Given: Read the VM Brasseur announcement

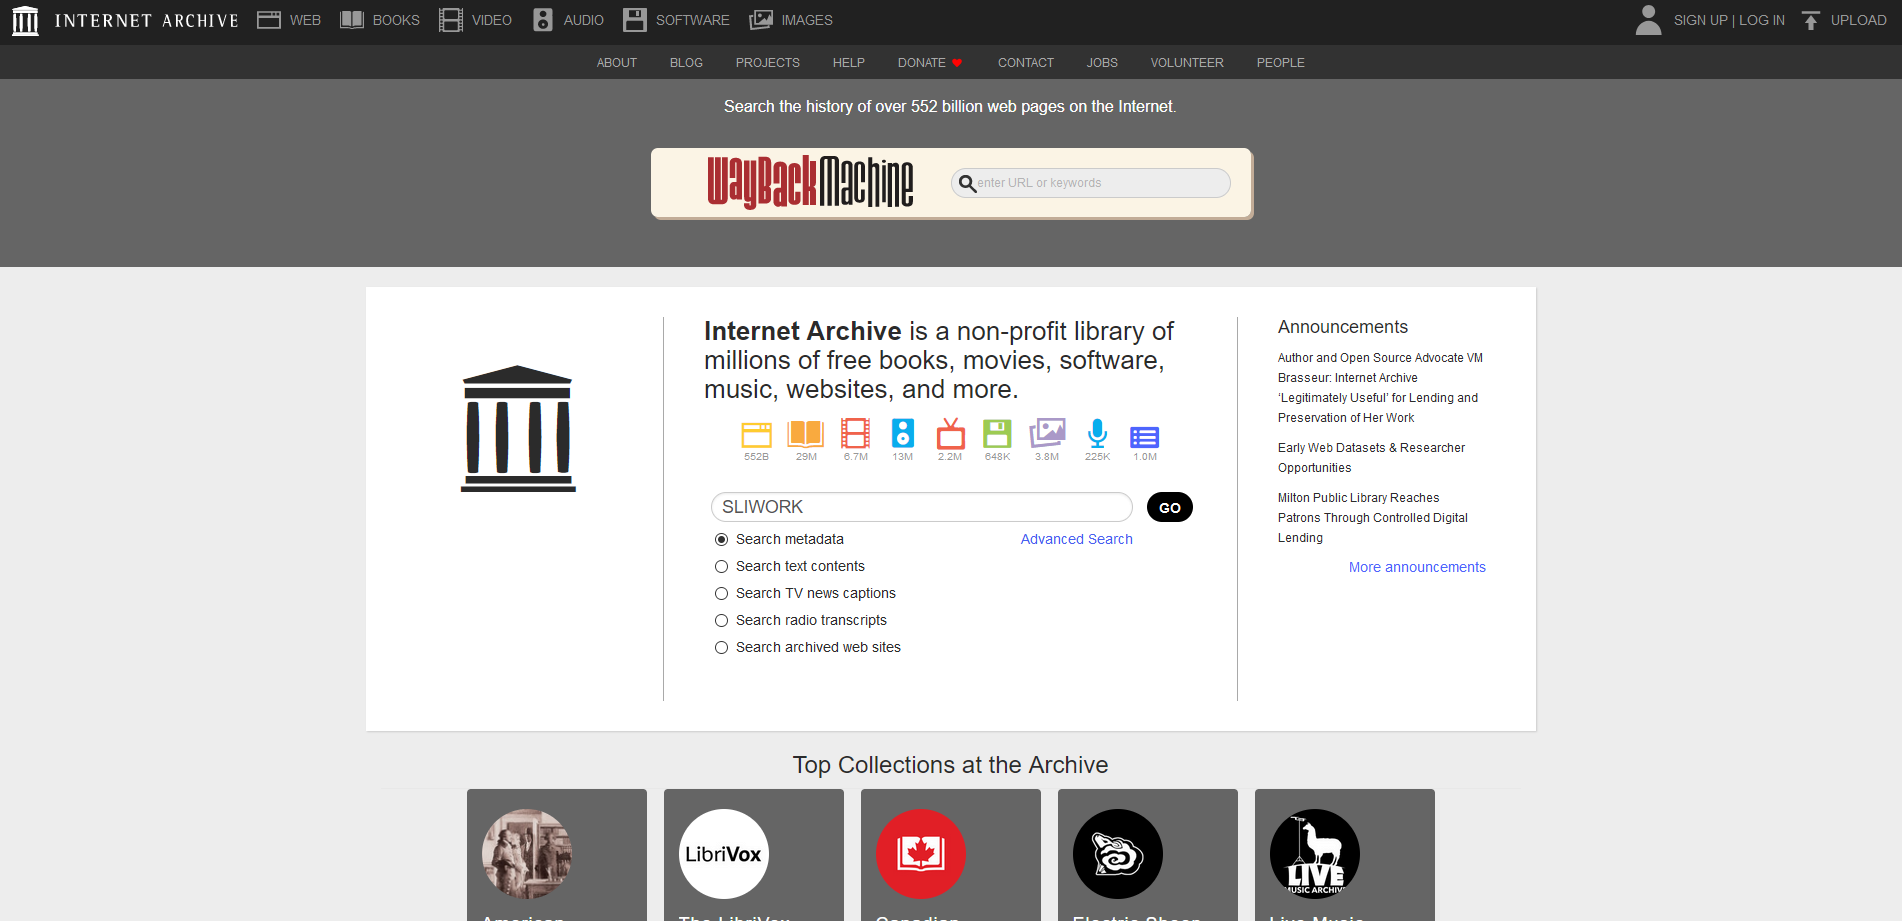Looking at the screenshot, I should (1380, 388).
